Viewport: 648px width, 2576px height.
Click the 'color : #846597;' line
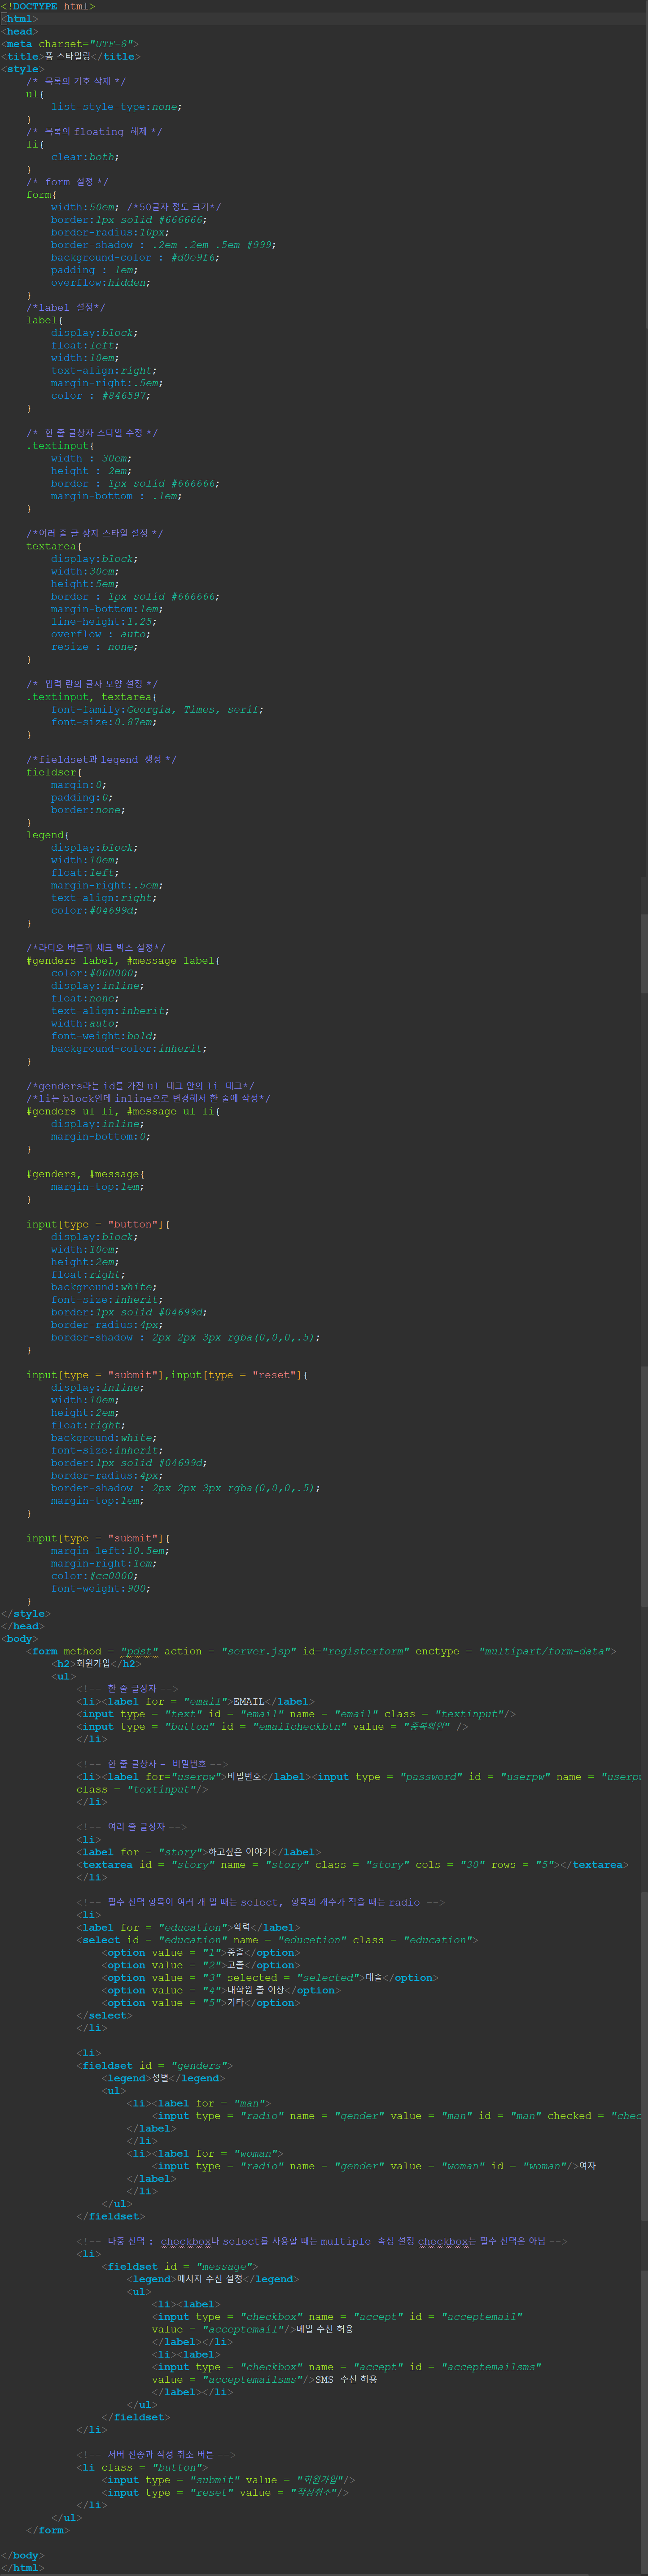[101, 395]
